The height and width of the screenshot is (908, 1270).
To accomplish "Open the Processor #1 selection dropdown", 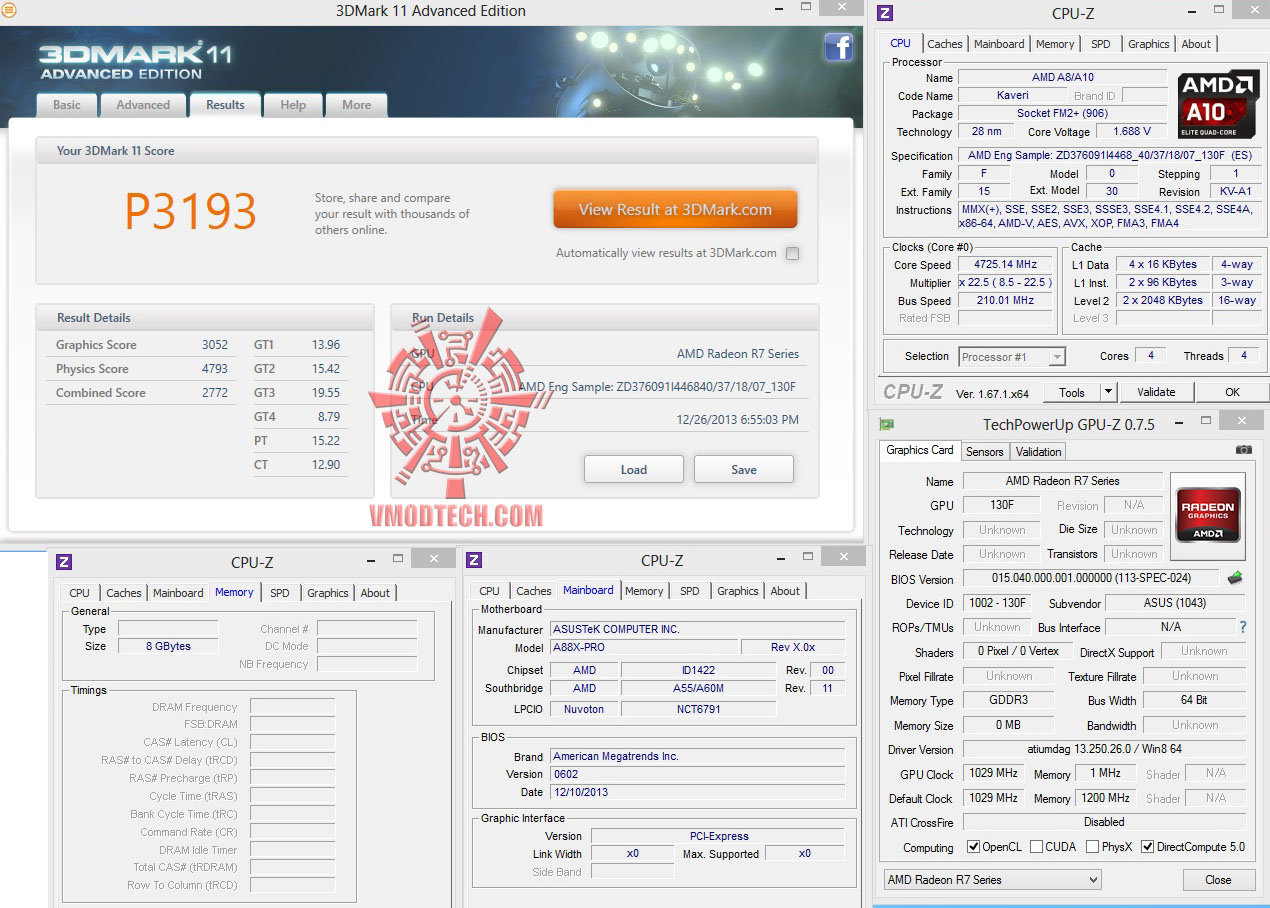I will (x=1012, y=357).
